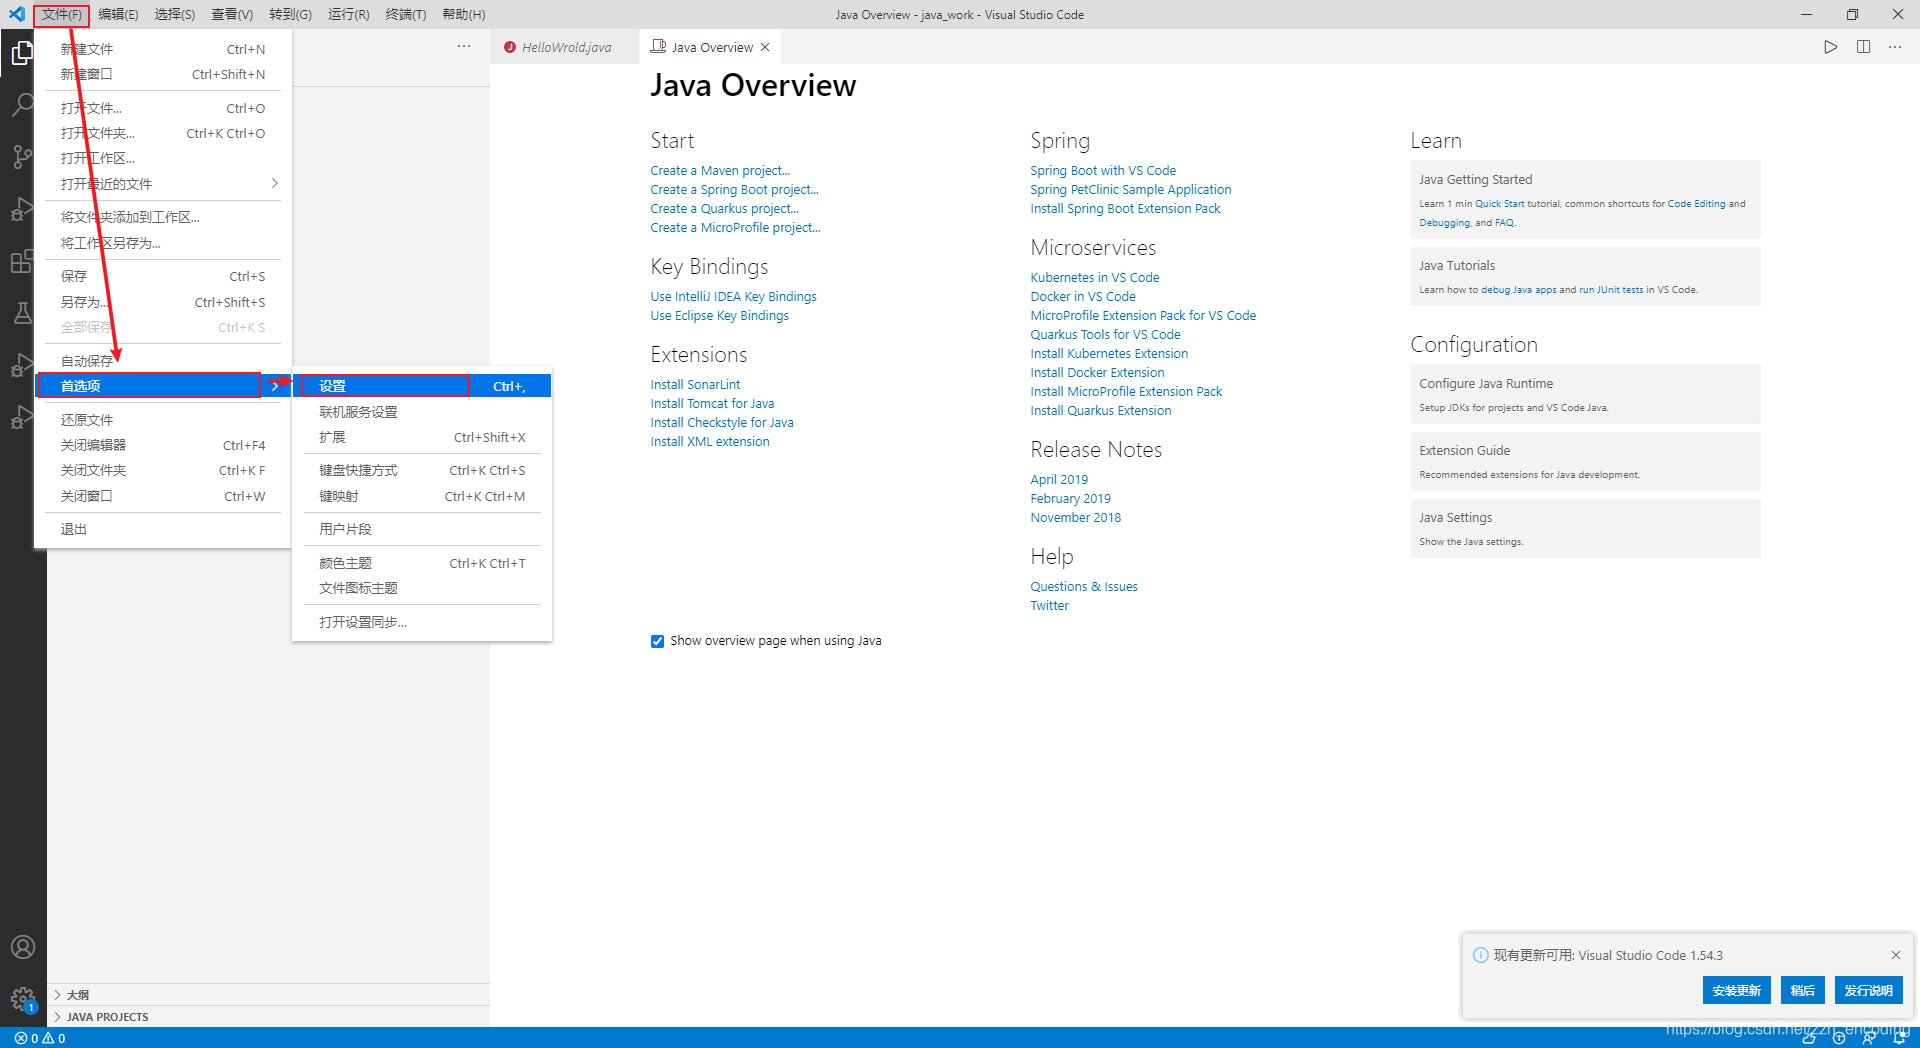Open Install Tomcat for Java link
Viewport: 1920px width, 1048px height.
pos(712,404)
